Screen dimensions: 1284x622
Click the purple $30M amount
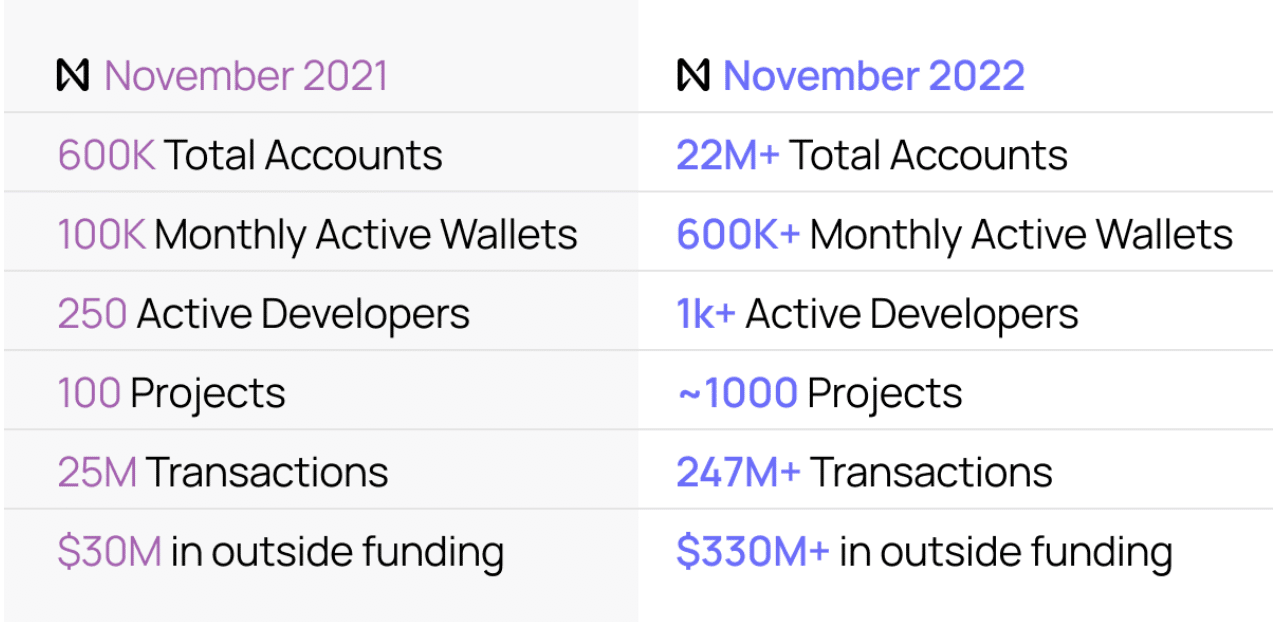(109, 552)
